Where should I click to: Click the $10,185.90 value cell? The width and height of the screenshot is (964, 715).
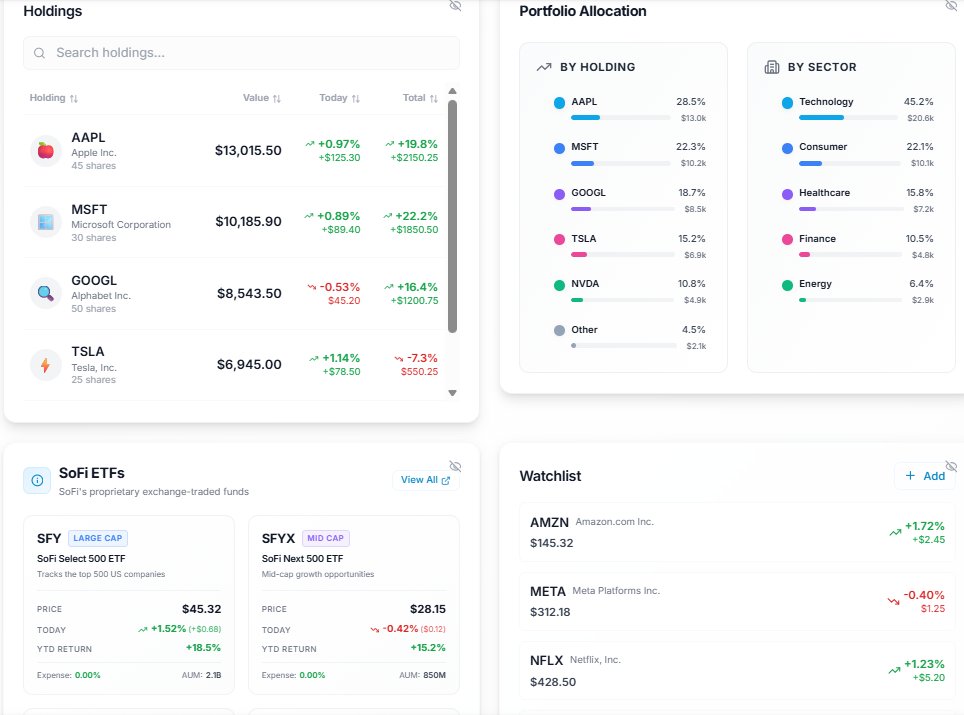pos(248,221)
